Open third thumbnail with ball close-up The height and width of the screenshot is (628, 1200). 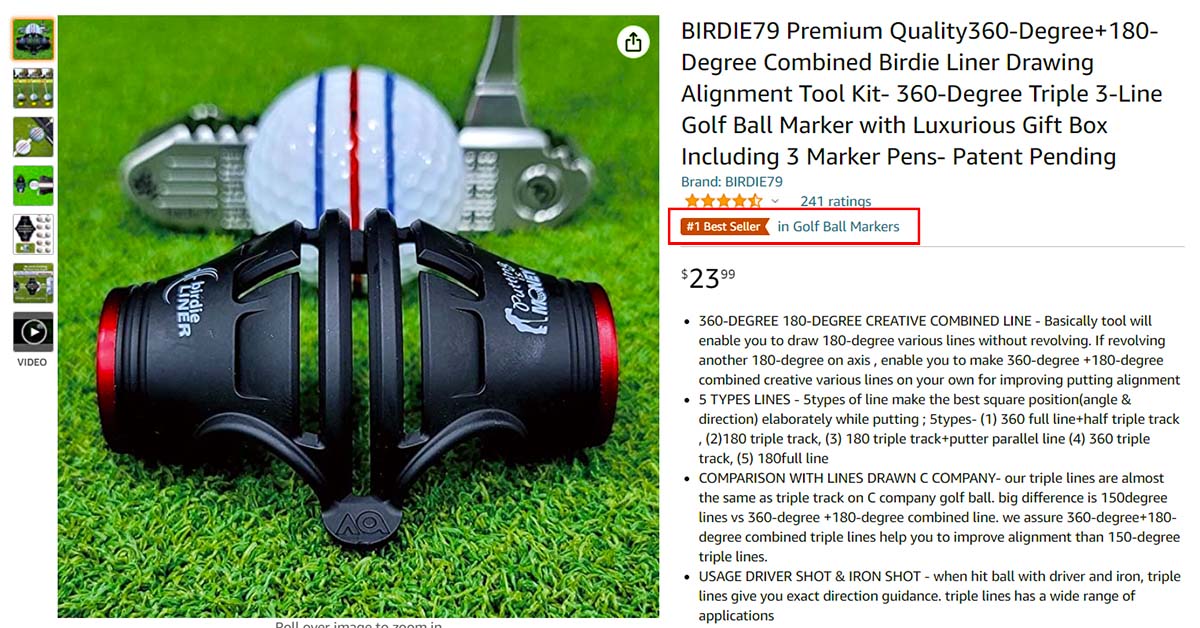(x=33, y=137)
